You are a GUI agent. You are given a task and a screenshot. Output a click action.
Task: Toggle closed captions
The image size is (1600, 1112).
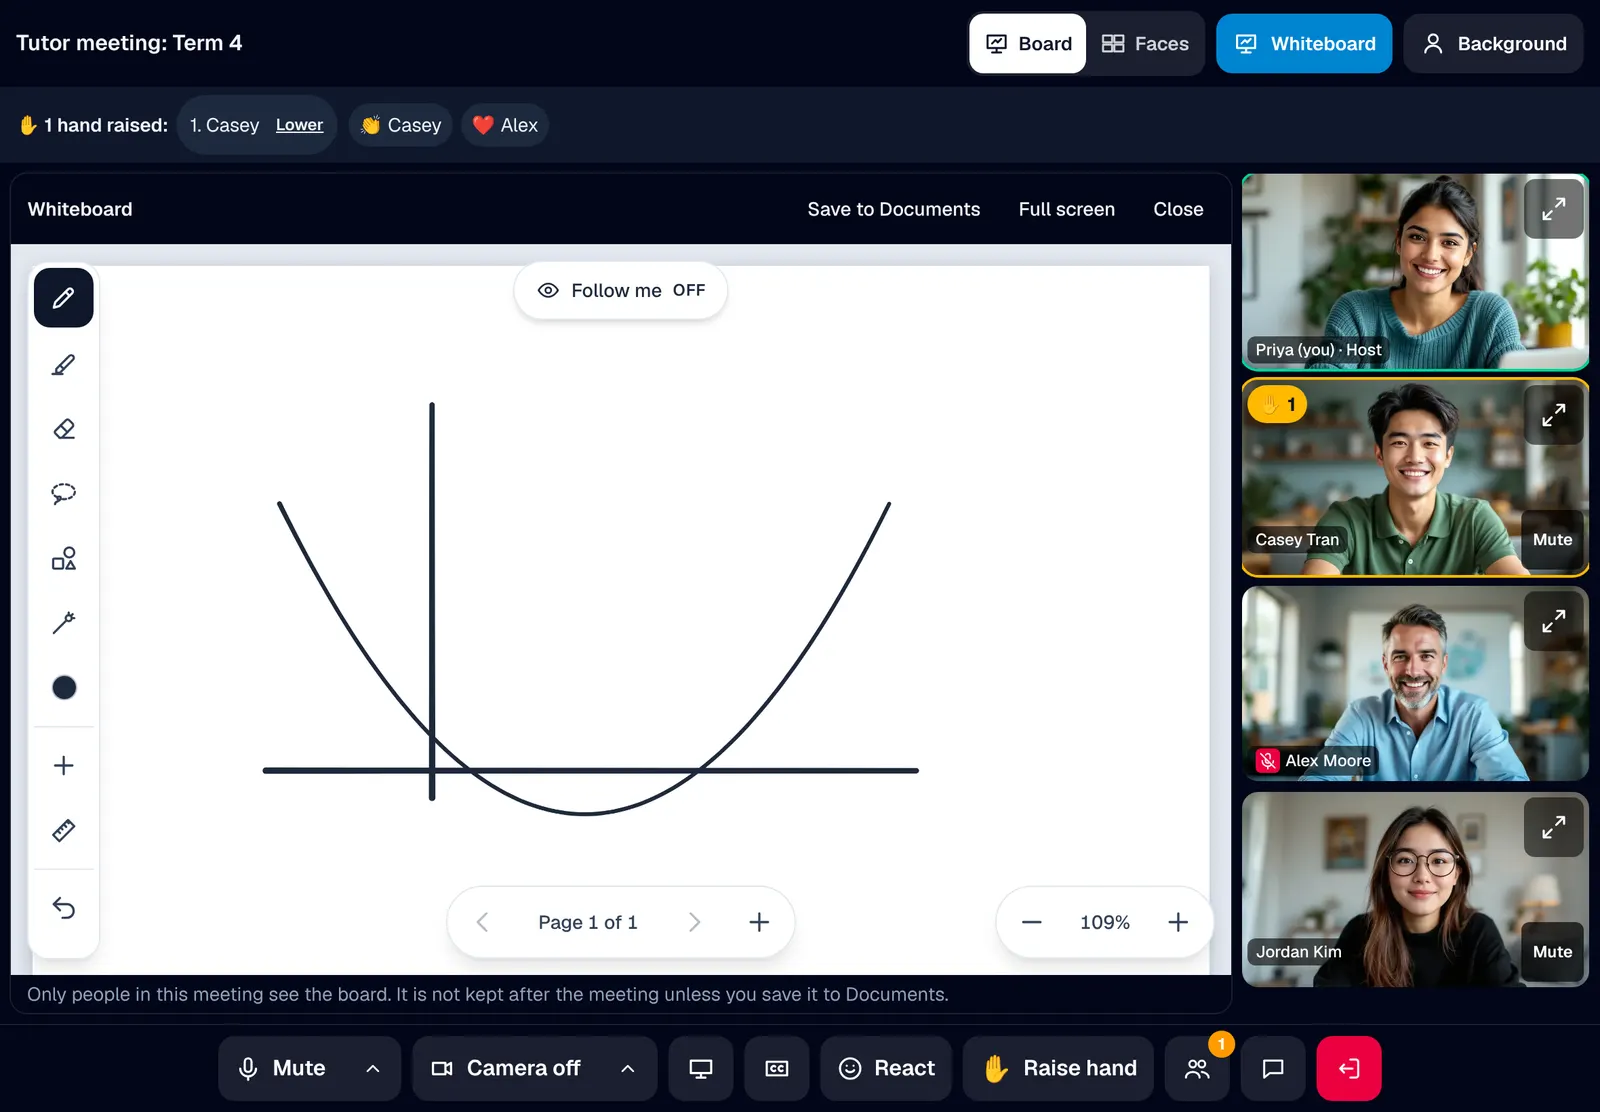pos(777,1068)
